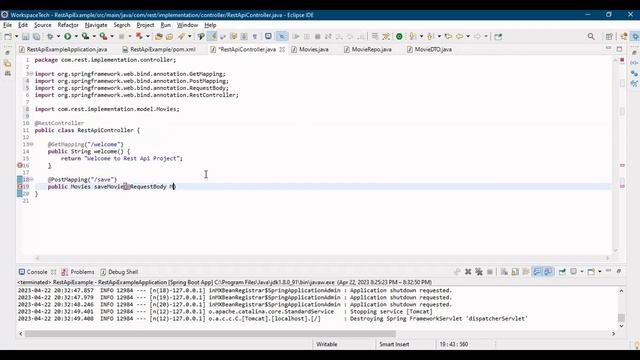The image size is (640, 360).
Task: Switch to Movies.java editor tab
Action: click(310, 49)
